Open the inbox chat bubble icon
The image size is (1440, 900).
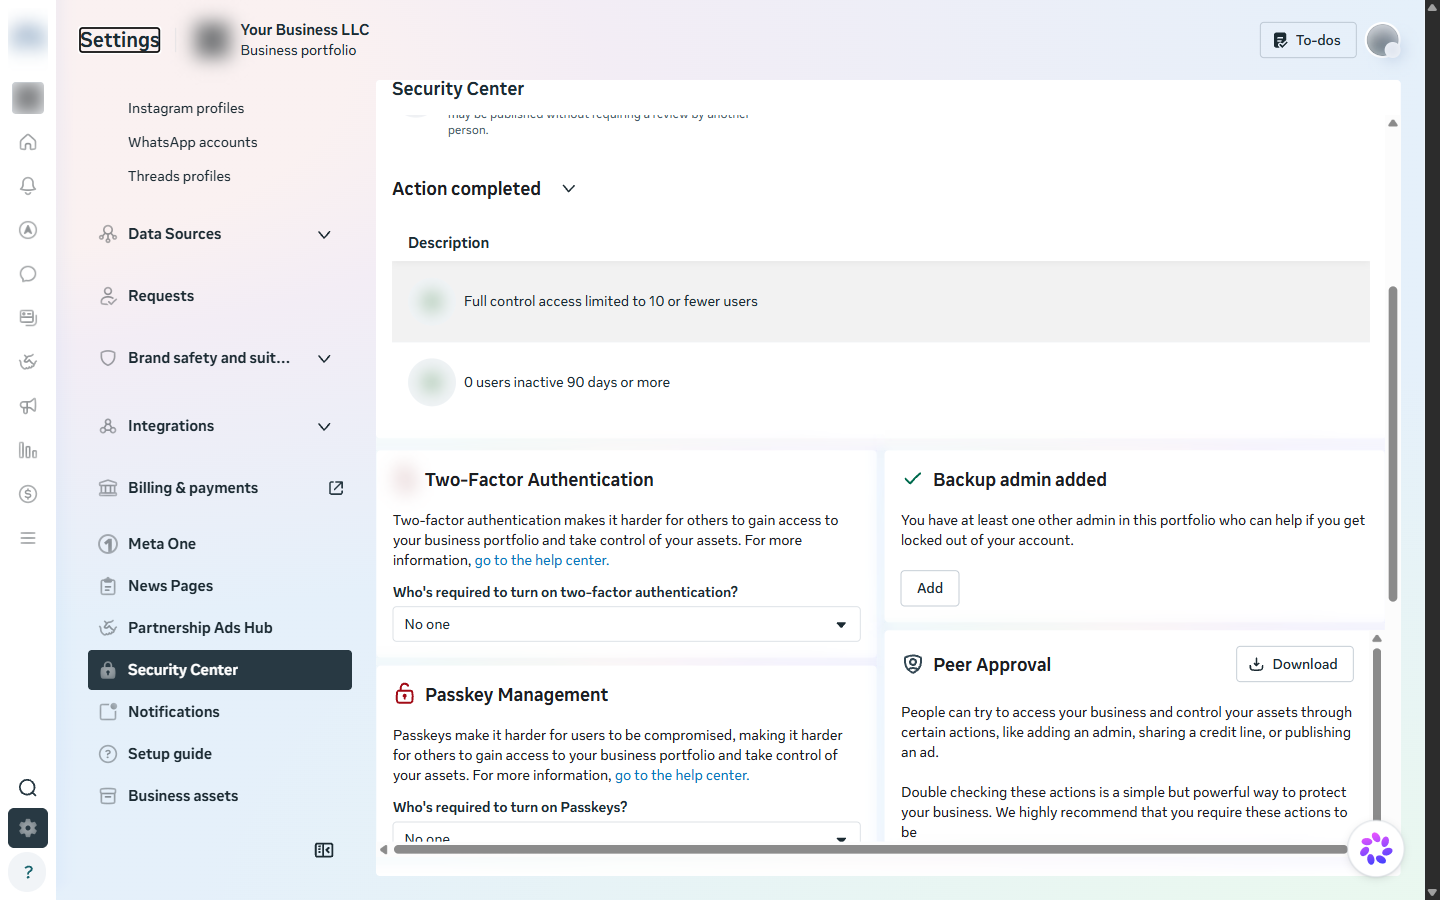click(x=28, y=274)
